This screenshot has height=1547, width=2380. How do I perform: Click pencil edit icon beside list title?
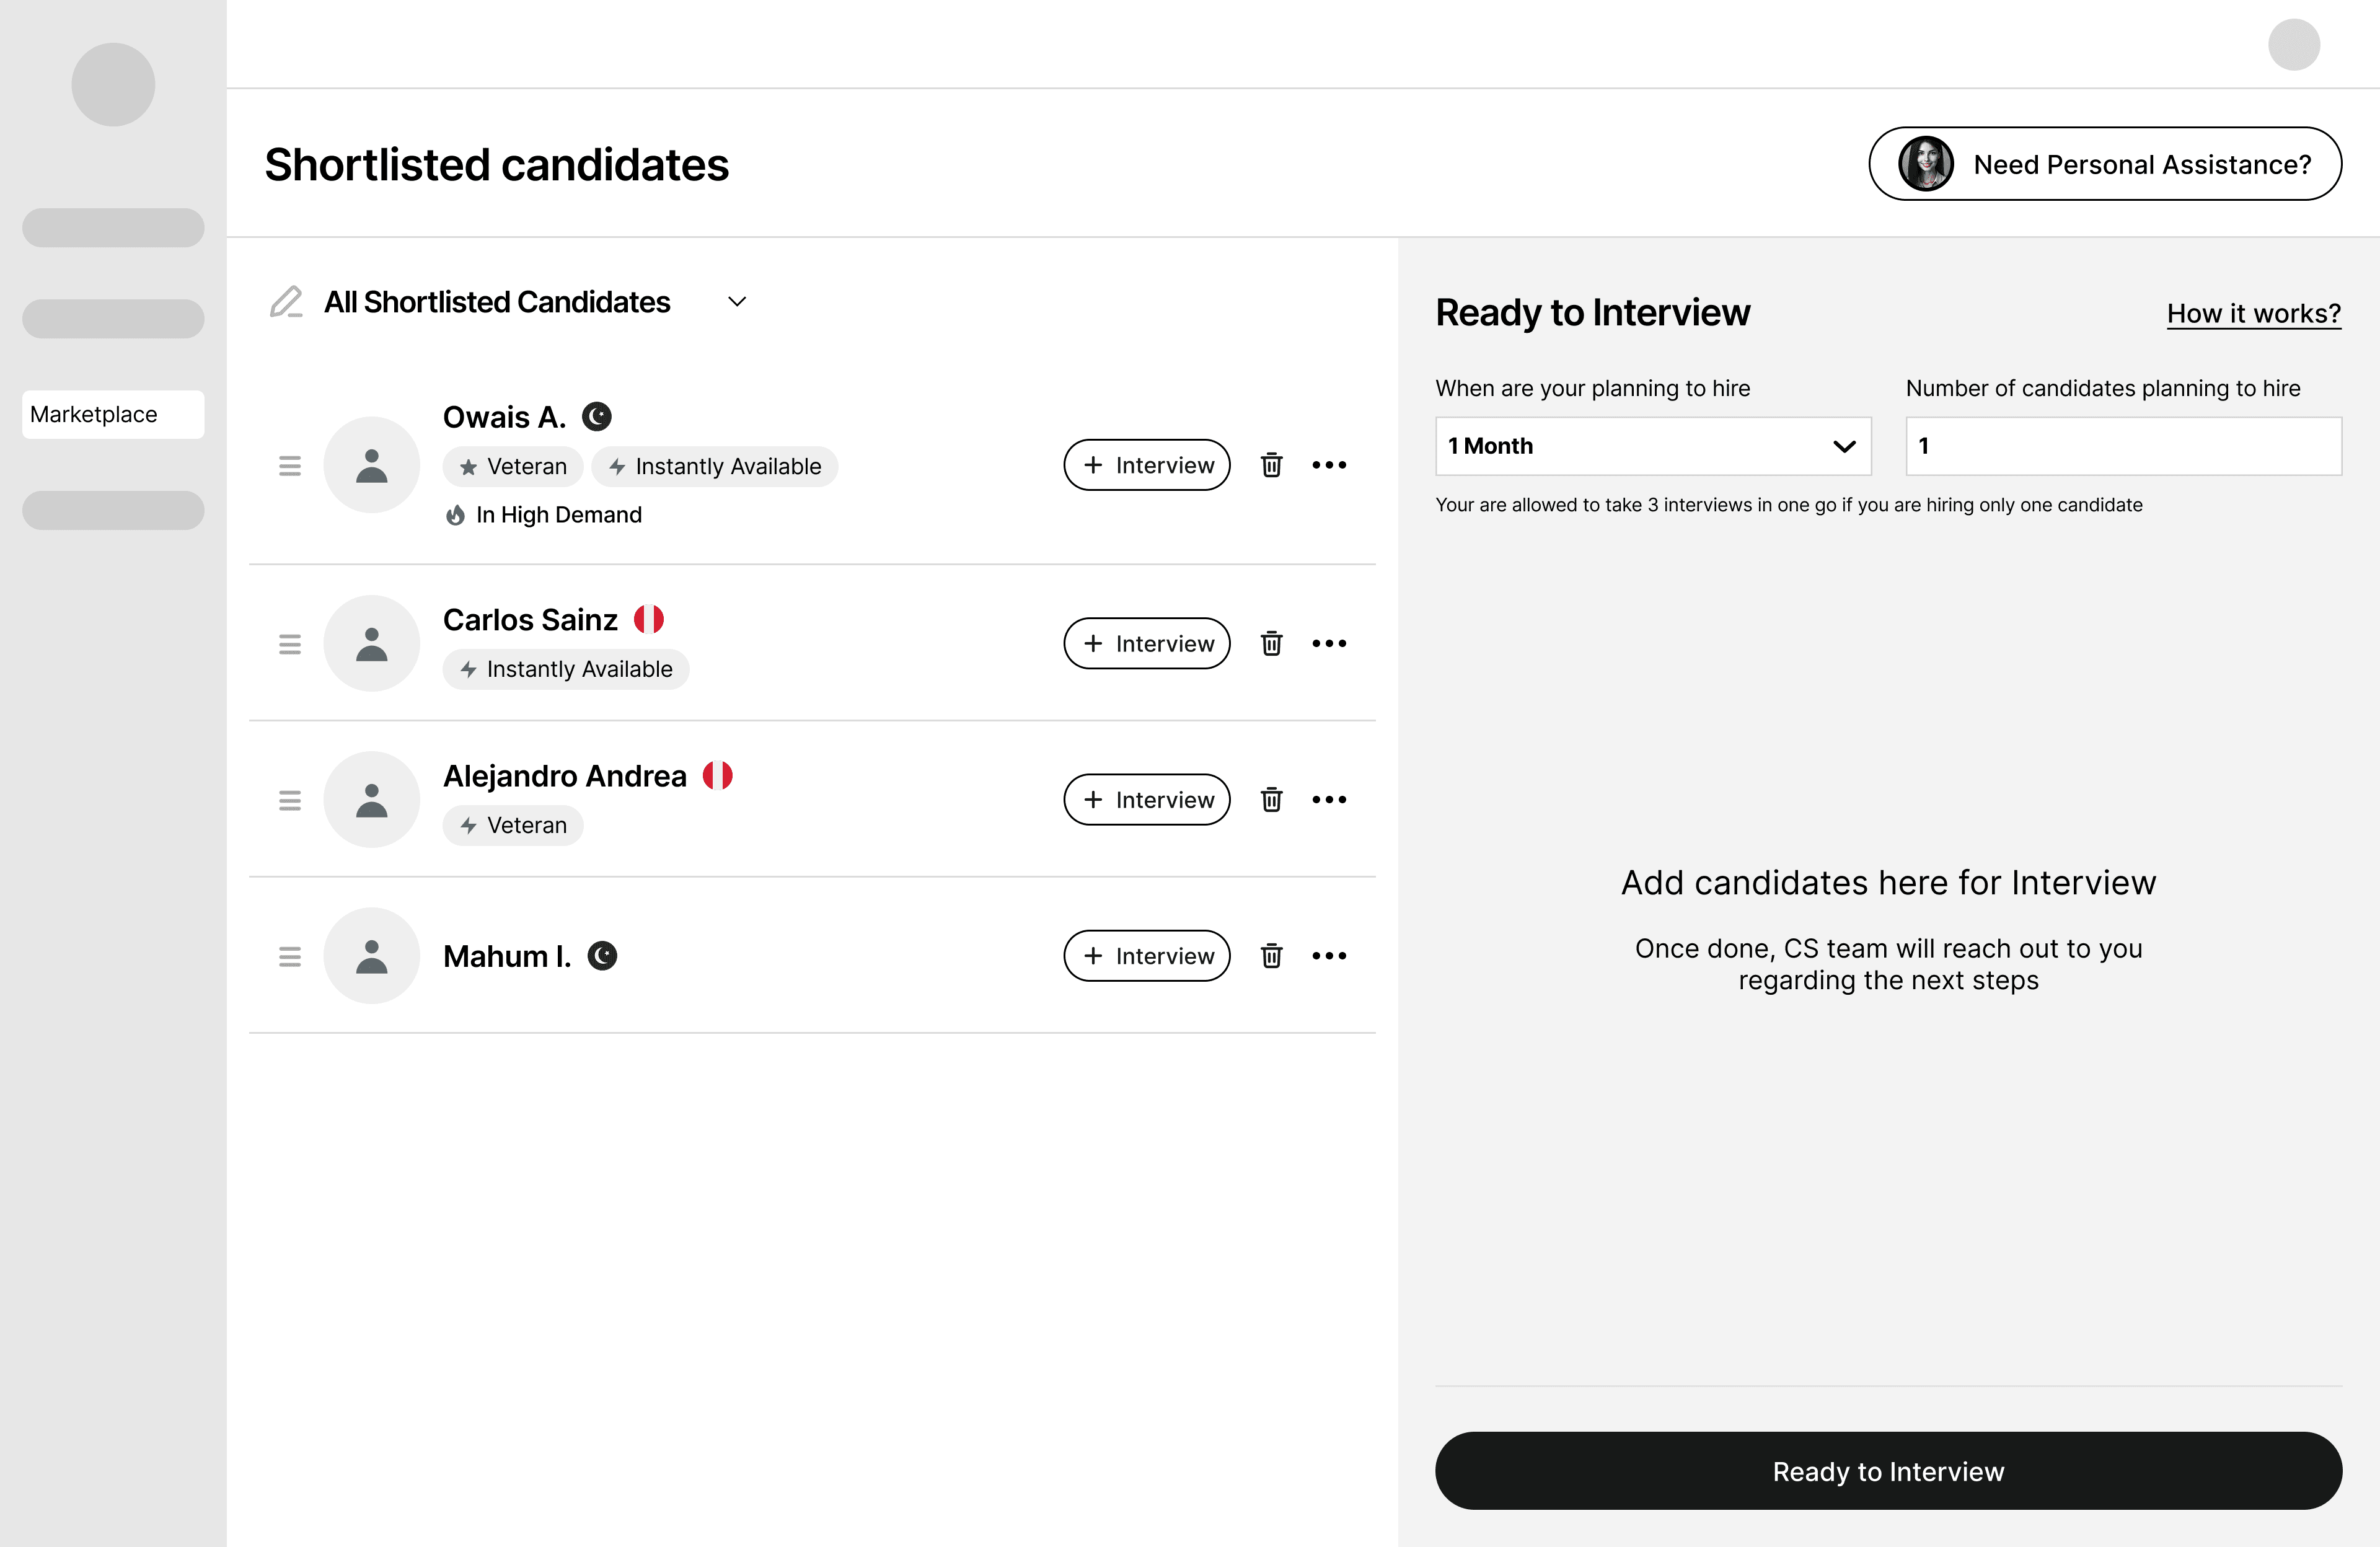point(286,302)
